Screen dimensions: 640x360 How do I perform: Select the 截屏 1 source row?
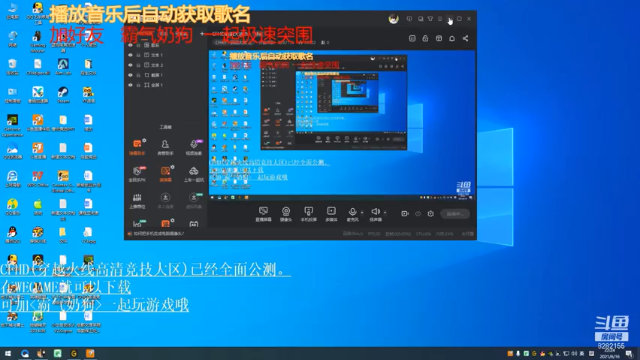click(x=166, y=75)
